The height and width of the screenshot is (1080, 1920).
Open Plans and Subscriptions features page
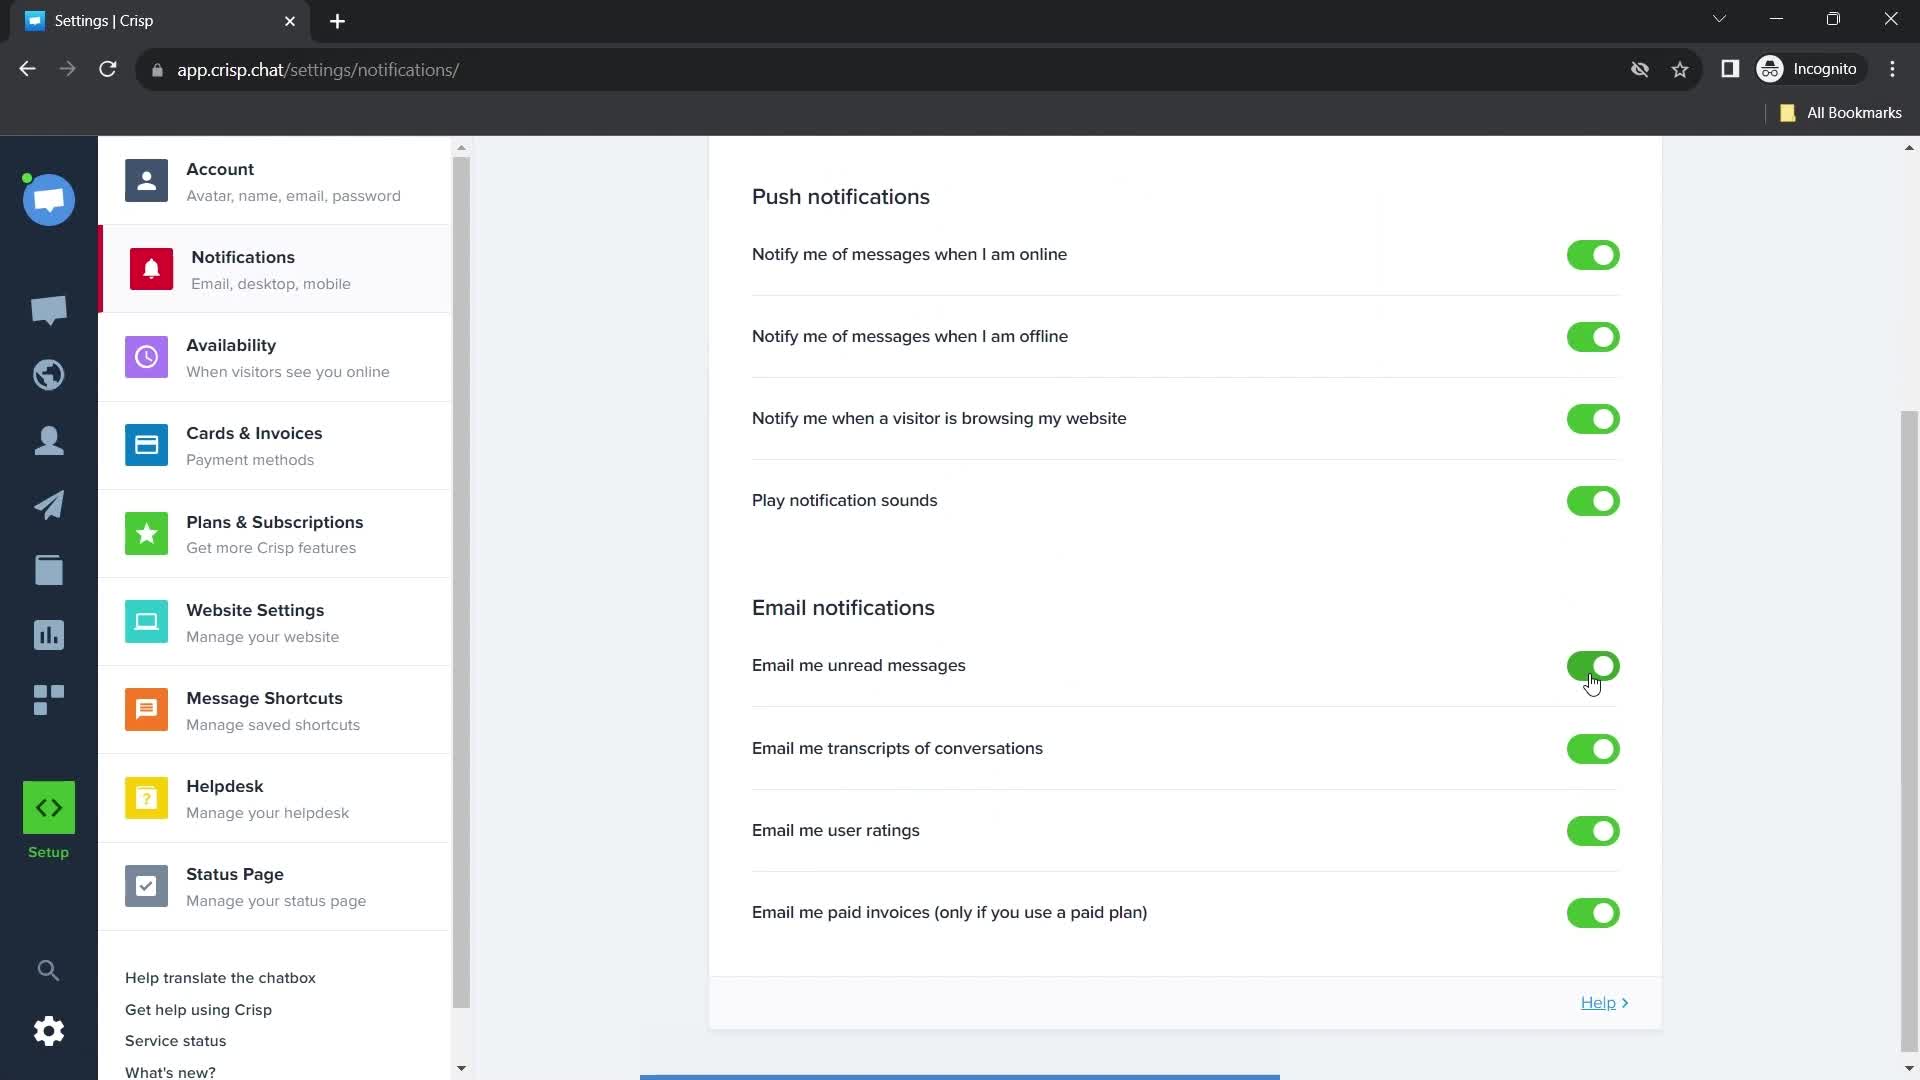point(276,533)
